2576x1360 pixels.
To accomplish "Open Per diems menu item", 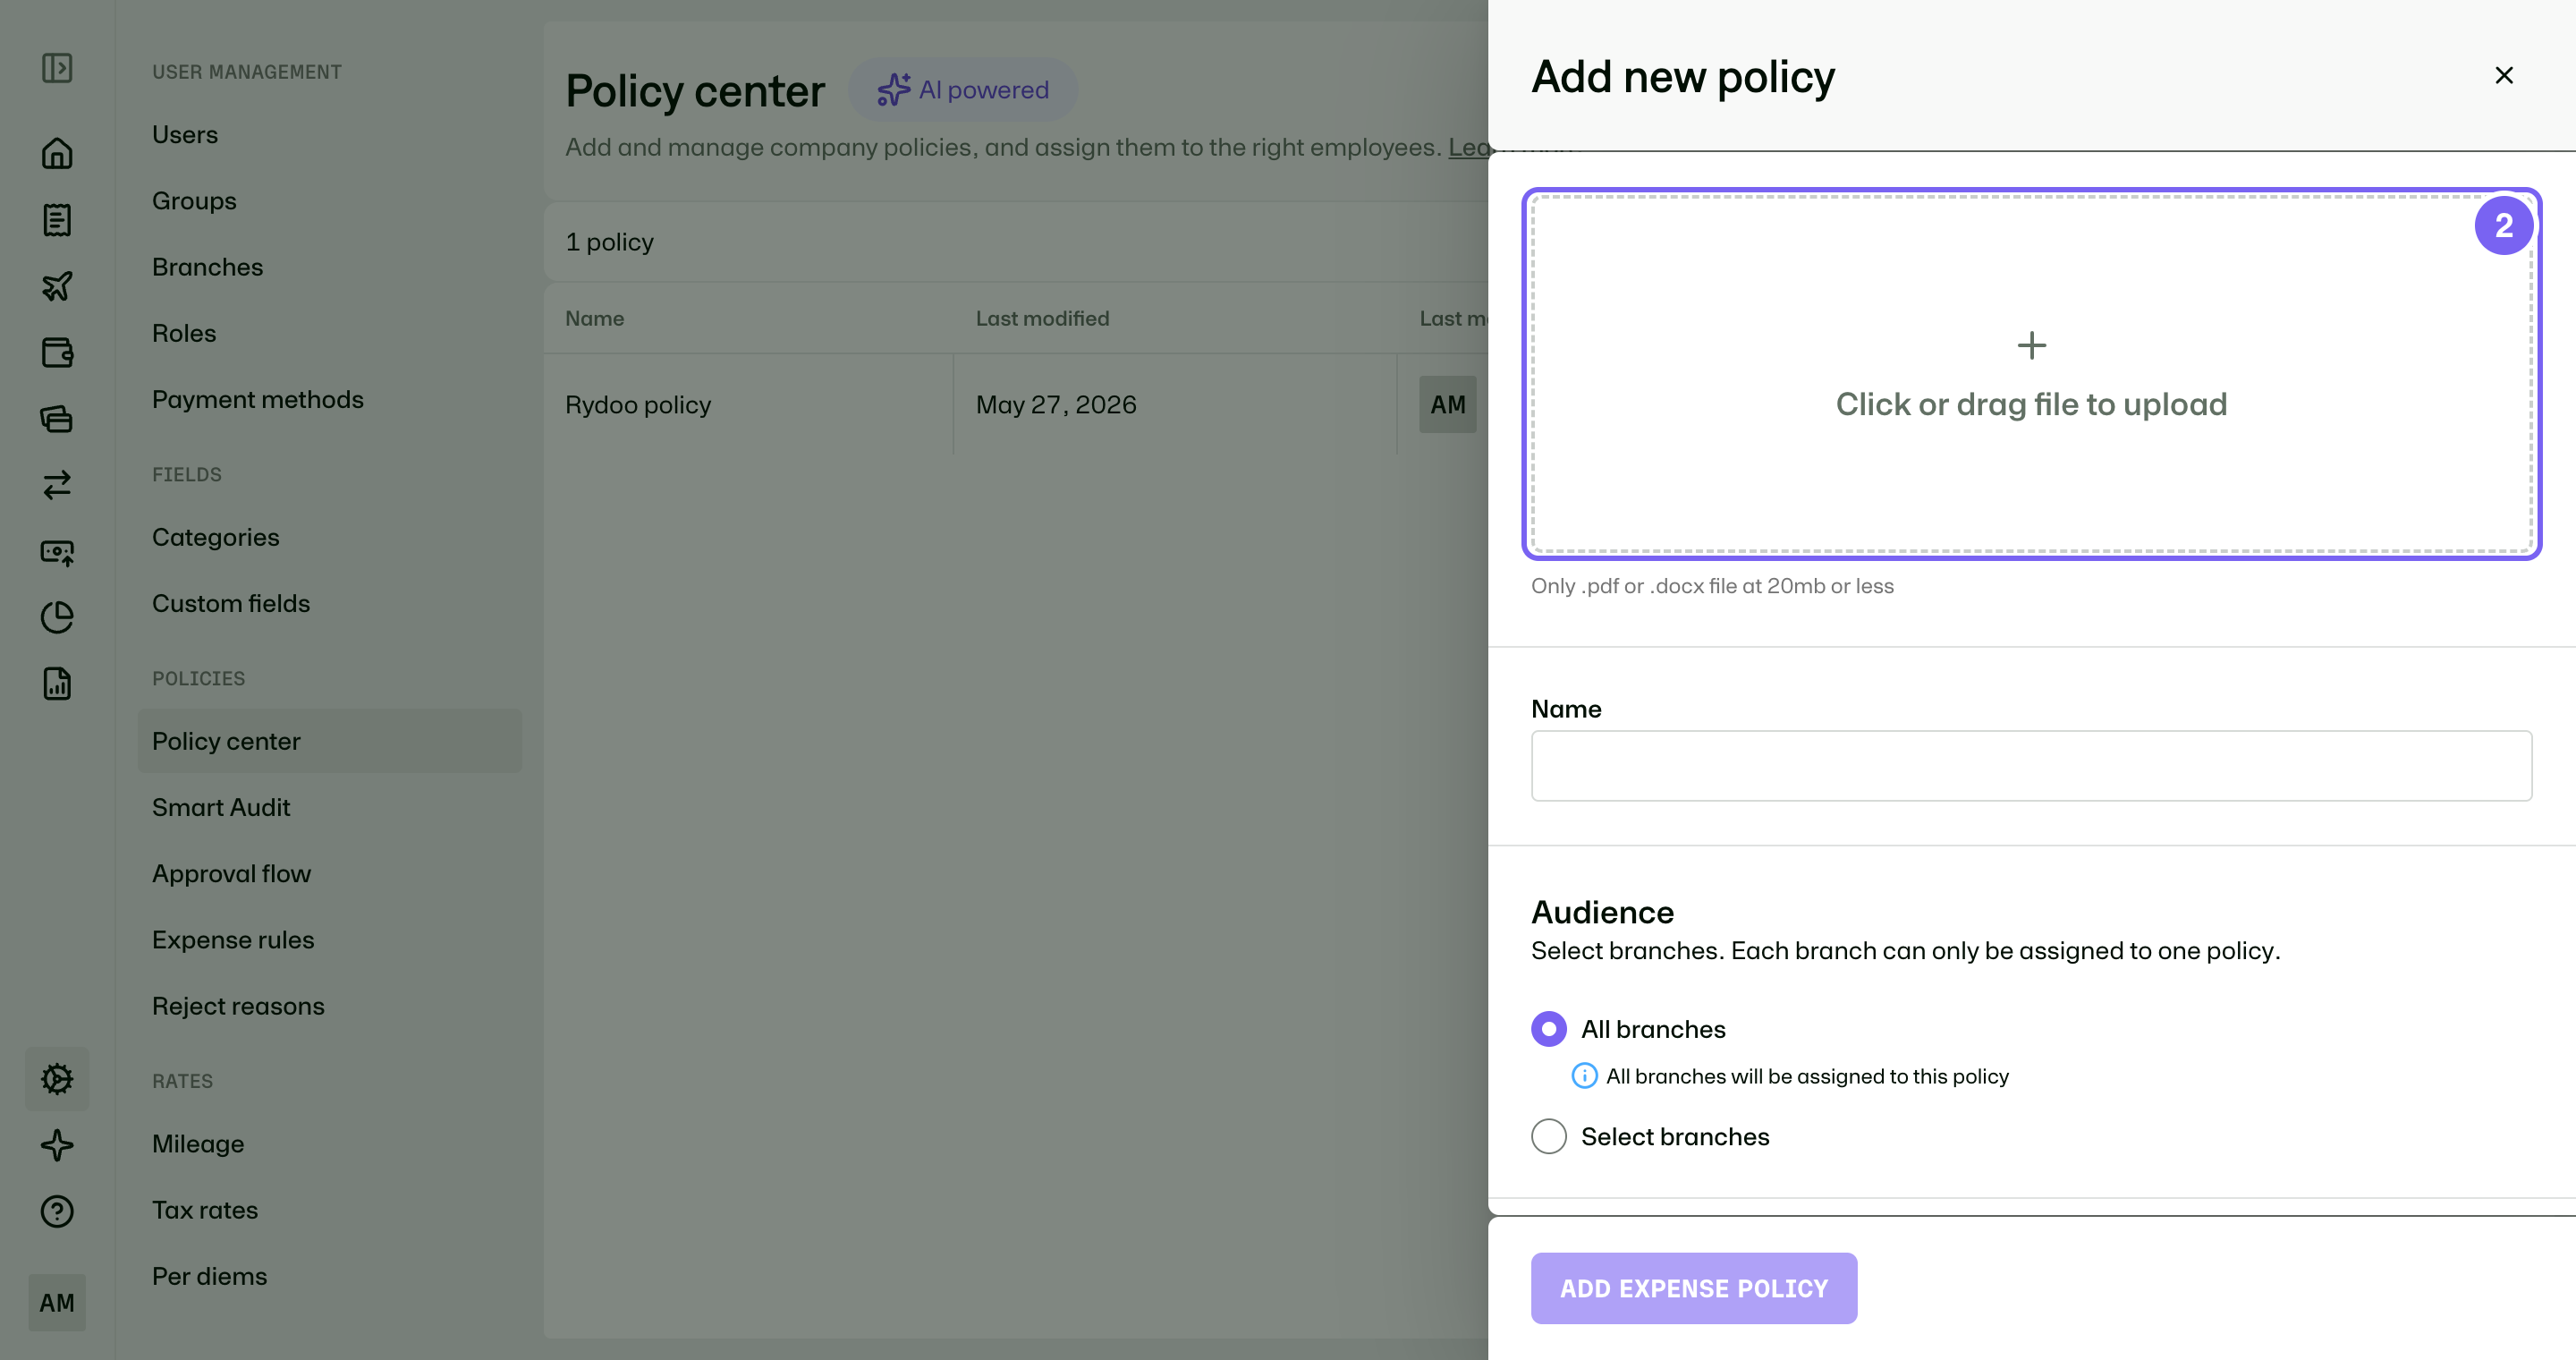I will coord(209,1276).
